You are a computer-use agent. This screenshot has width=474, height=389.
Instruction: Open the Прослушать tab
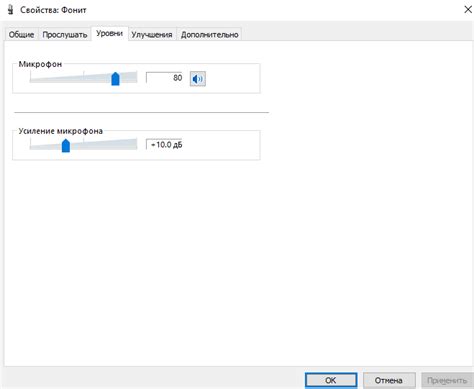pos(65,34)
